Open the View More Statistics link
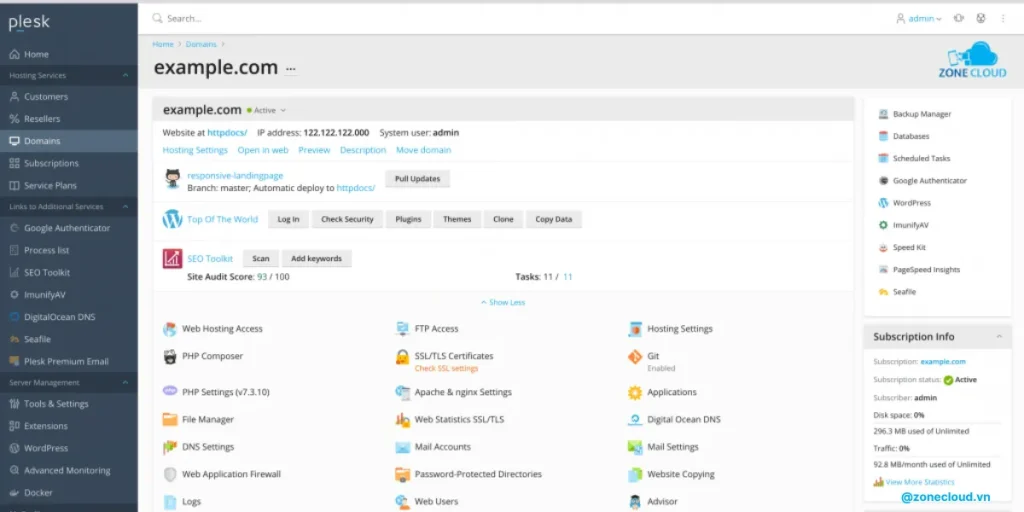The height and width of the screenshot is (512, 1024). pos(920,482)
